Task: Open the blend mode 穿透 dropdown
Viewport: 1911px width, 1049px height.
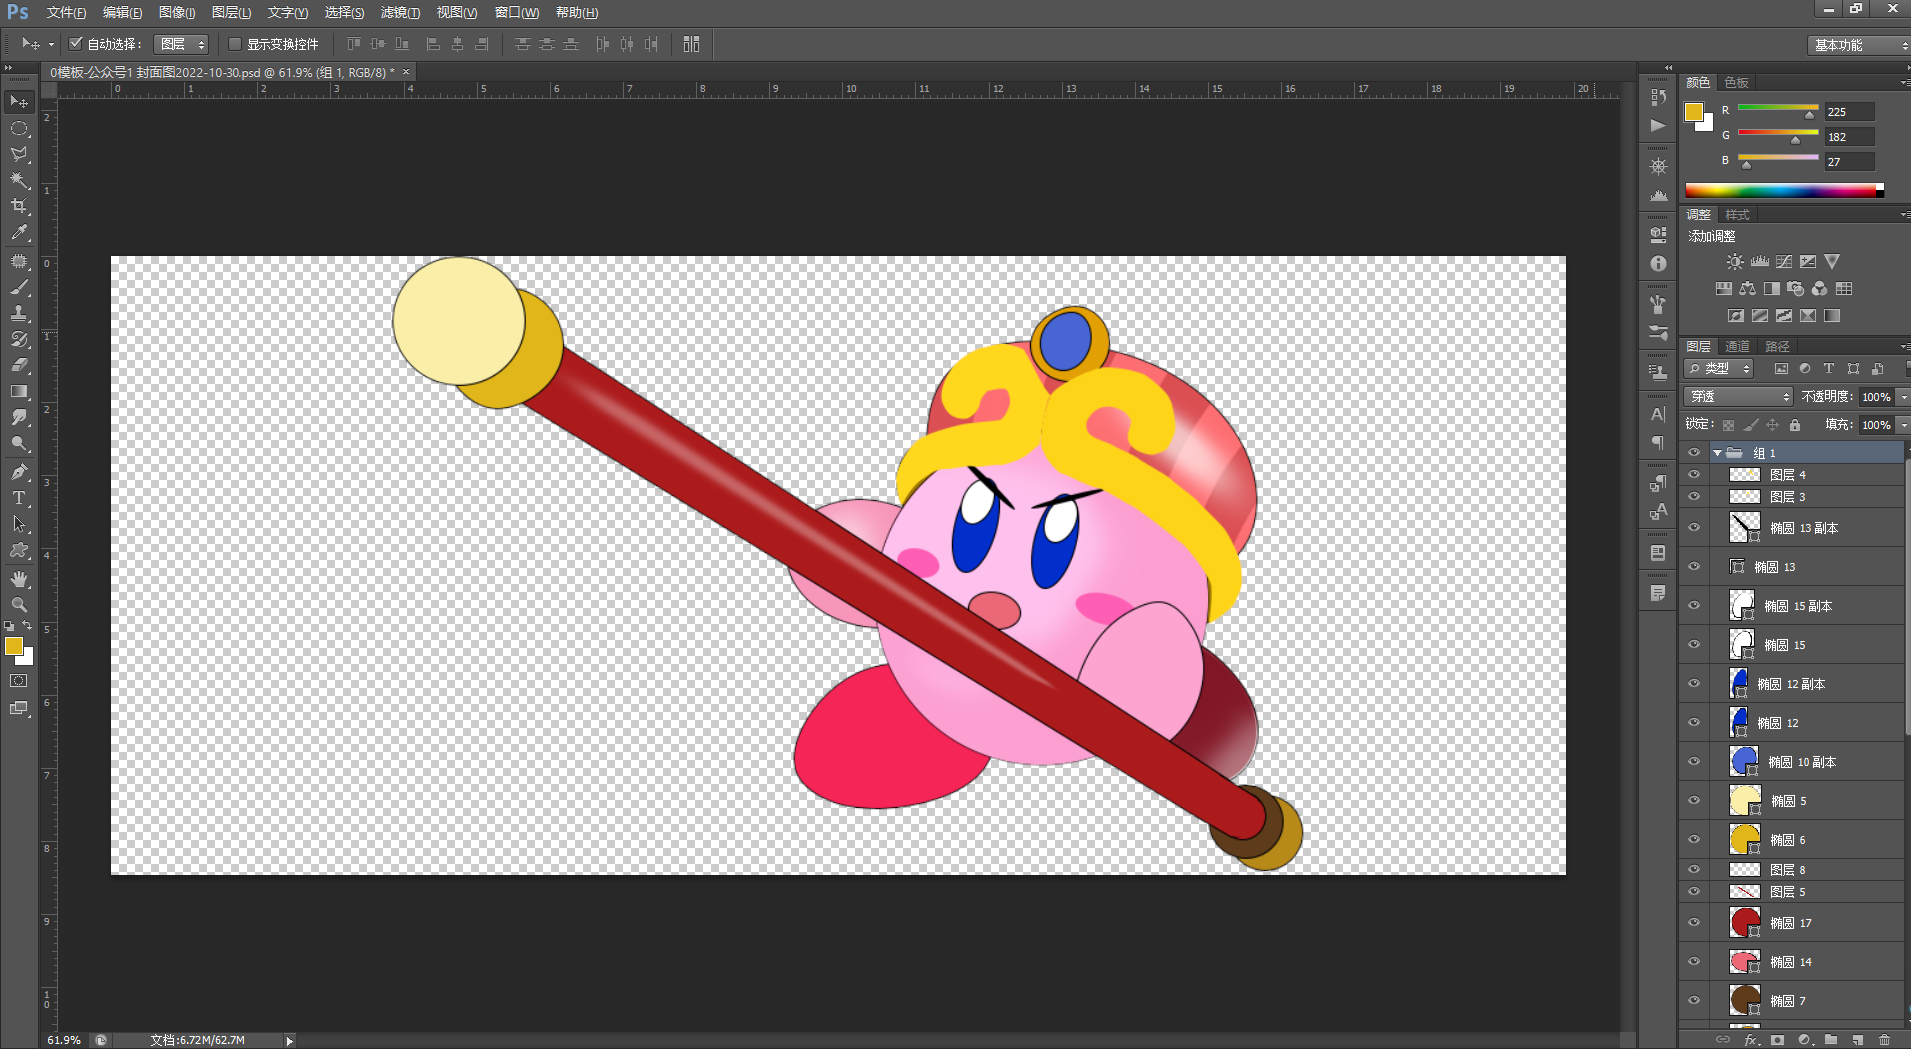Action: click(x=1738, y=397)
